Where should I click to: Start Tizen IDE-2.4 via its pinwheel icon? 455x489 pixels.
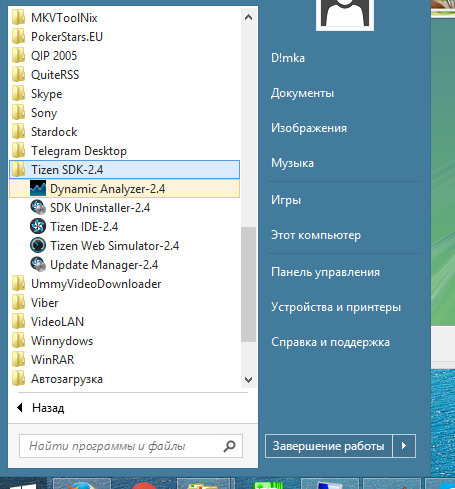pyautogui.click(x=38, y=226)
